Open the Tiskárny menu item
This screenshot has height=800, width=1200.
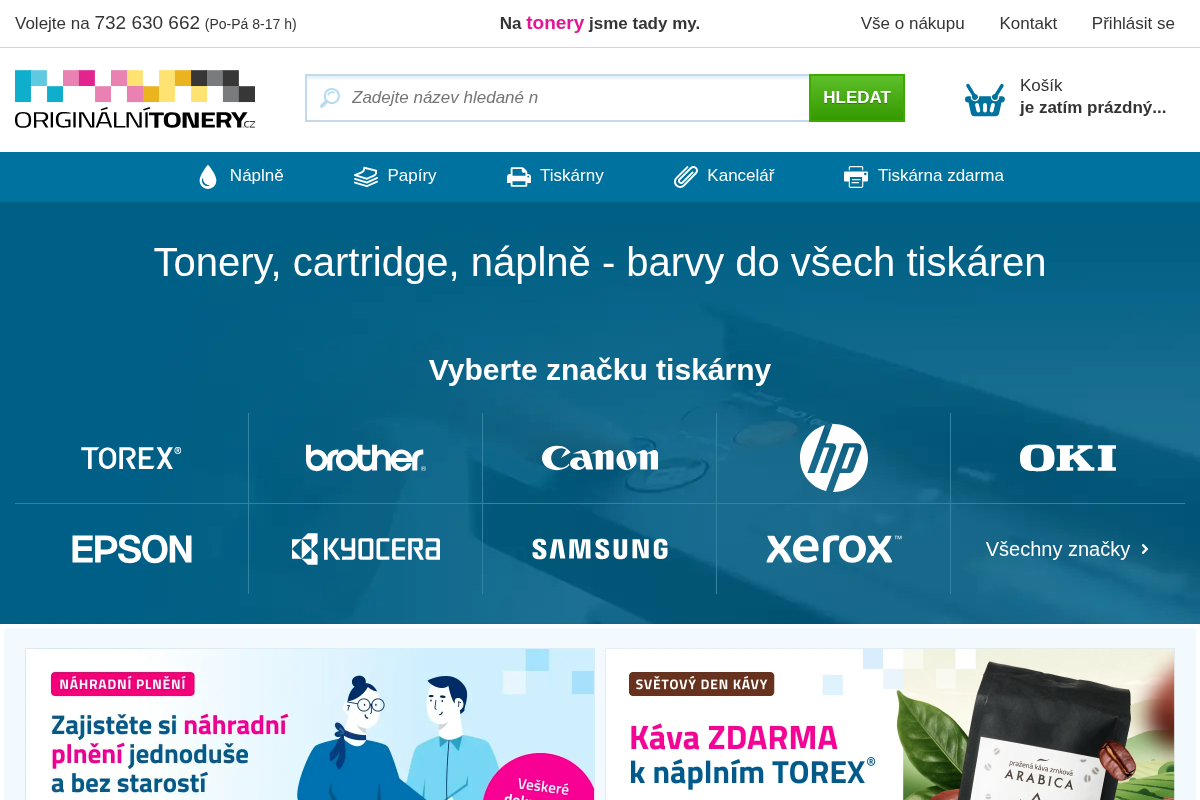click(x=555, y=176)
